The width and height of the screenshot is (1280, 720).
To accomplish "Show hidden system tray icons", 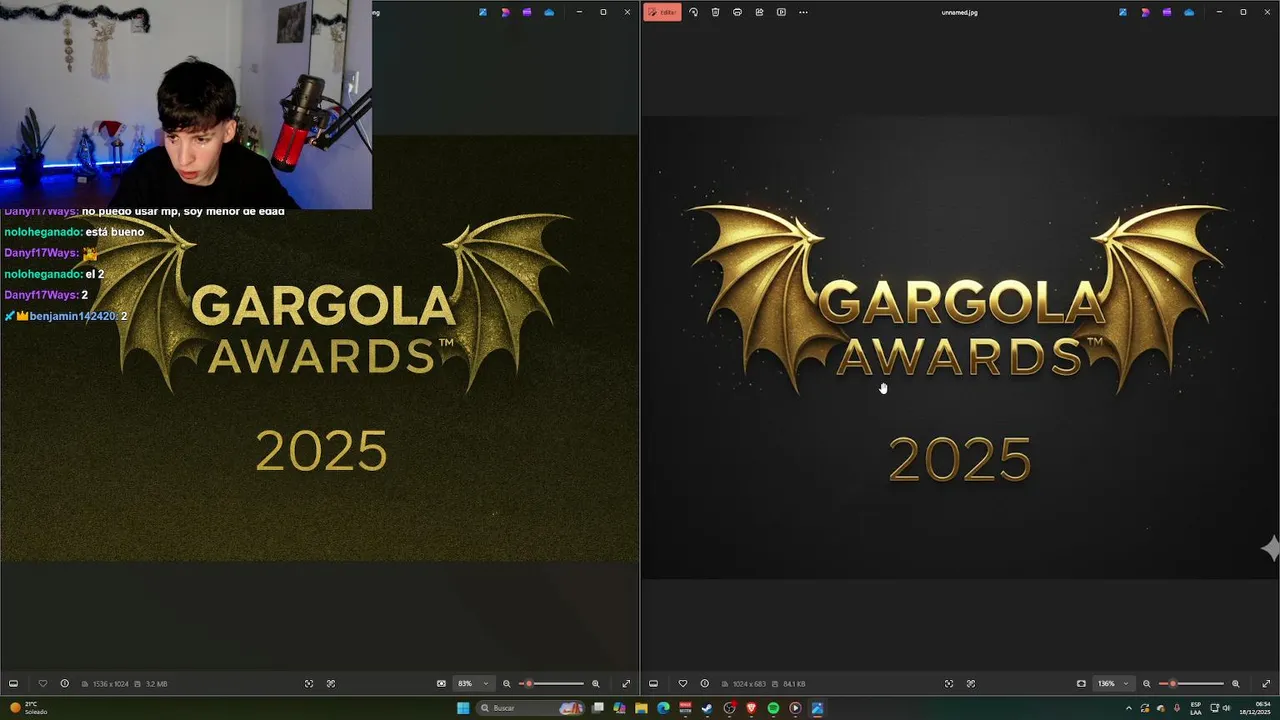I will 1129,708.
